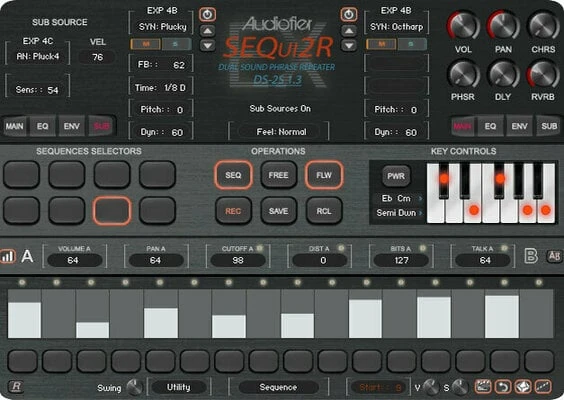The height and width of the screenshot is (400, 564).
Task: Open the AN: Pluck4 sub source selector
Action: tap(37, 56)
